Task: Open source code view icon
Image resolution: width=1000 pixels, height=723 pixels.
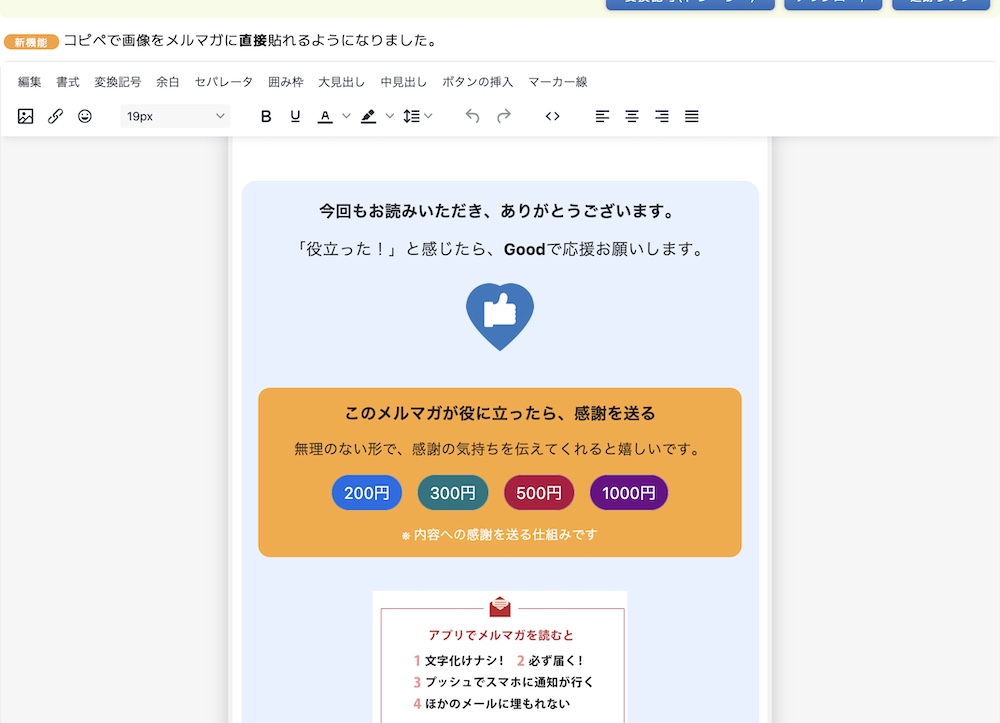Action: click(552, 116)
